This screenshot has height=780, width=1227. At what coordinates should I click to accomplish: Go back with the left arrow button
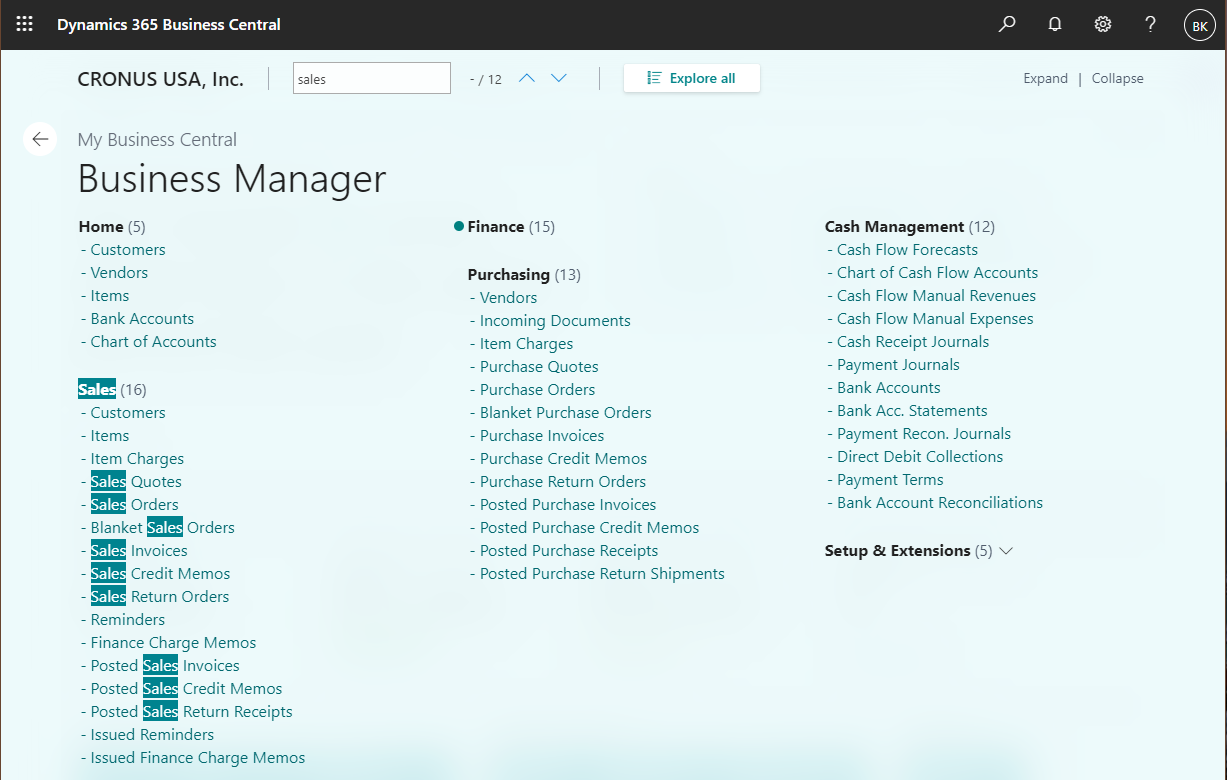[40, 139]
